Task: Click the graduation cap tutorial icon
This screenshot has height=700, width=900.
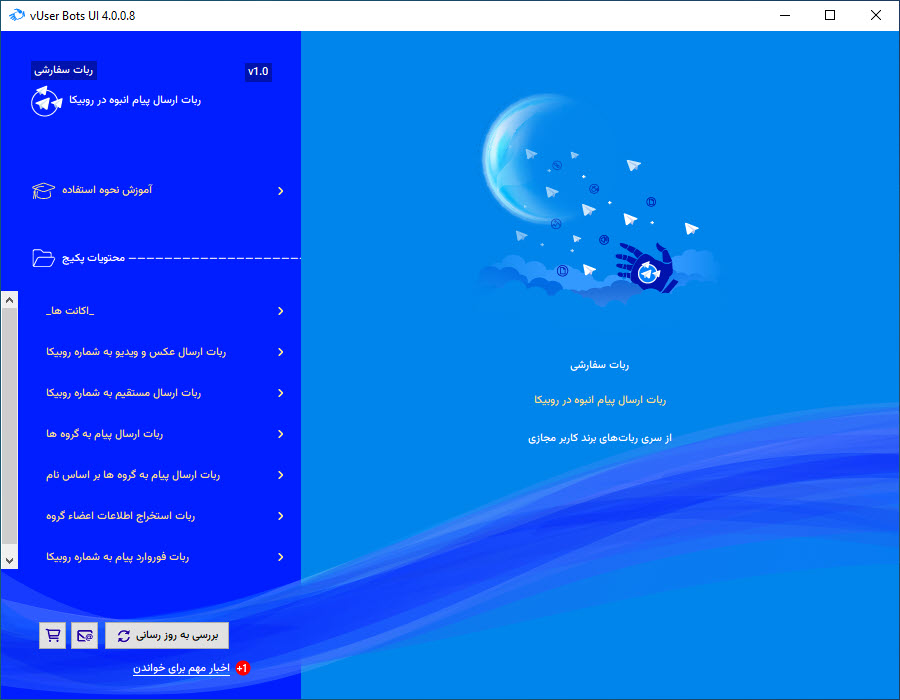Action: click(x=43, y=190)
